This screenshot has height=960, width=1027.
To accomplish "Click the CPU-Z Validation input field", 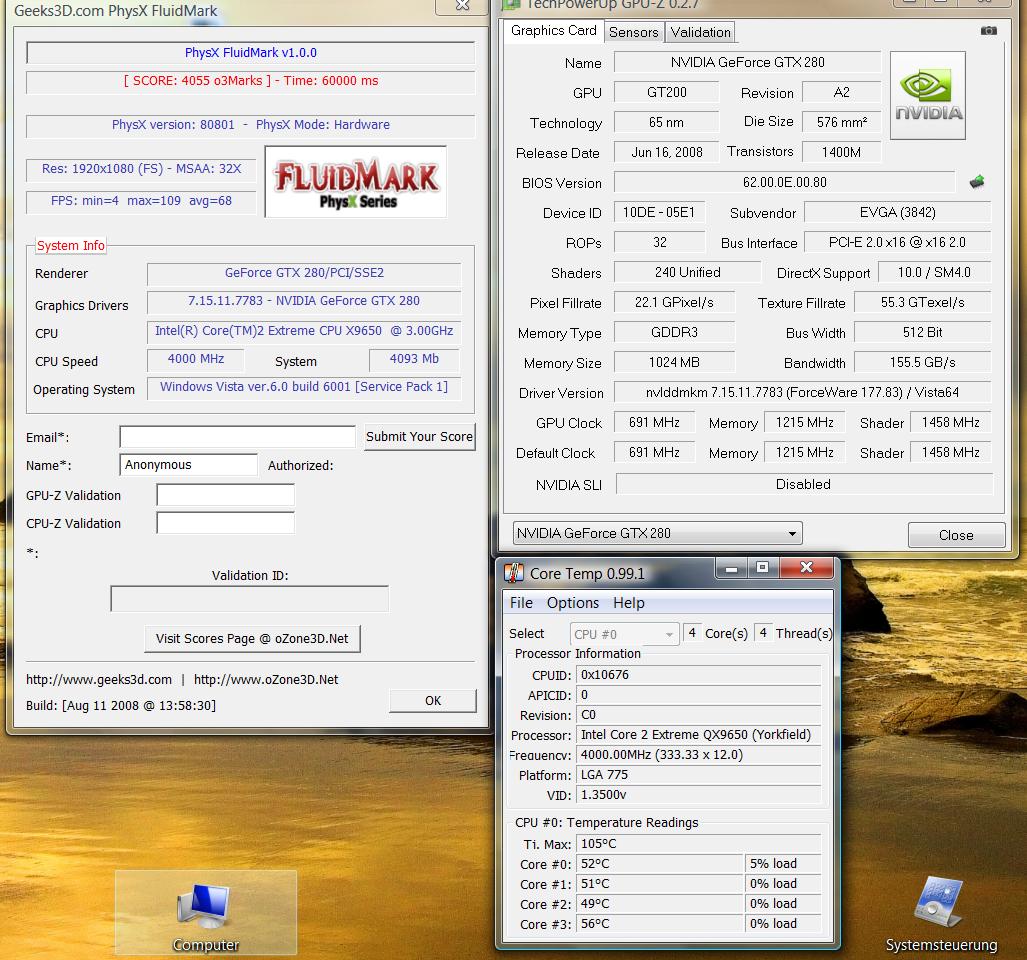I will tap(225, 523).
